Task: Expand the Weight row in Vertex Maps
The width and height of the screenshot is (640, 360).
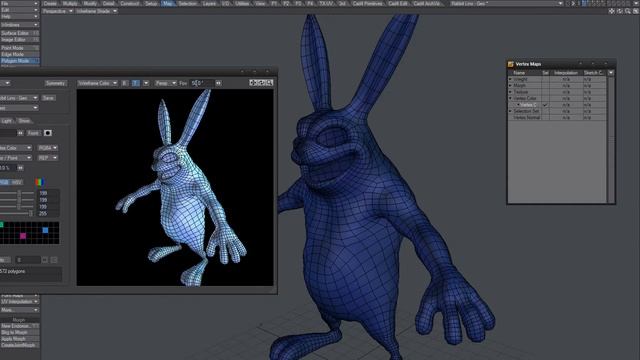Action: 510,79
